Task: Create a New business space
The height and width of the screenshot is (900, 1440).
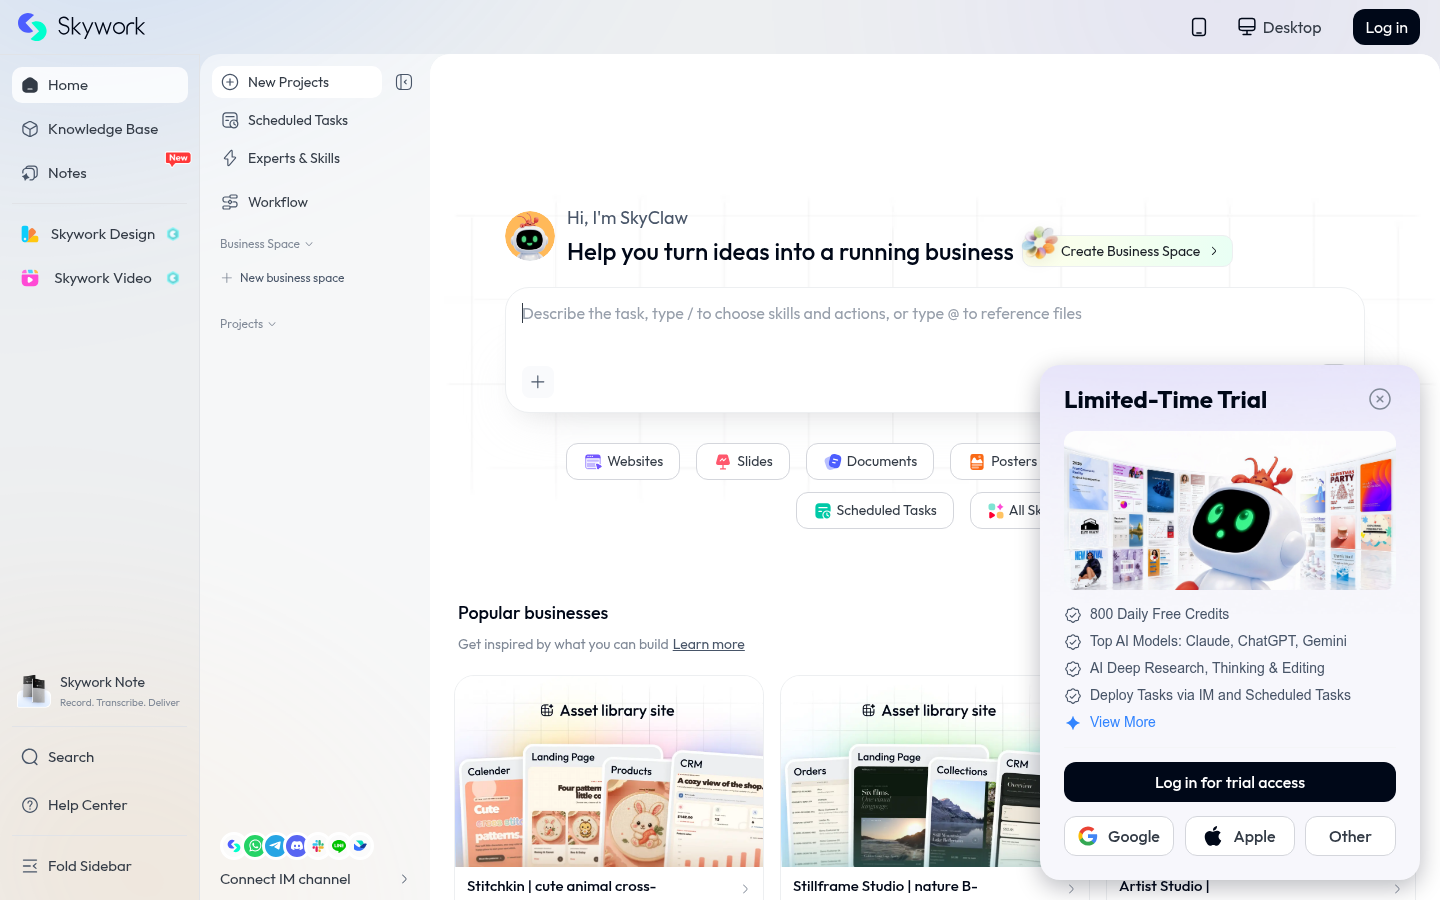Action: coord(283,278)
